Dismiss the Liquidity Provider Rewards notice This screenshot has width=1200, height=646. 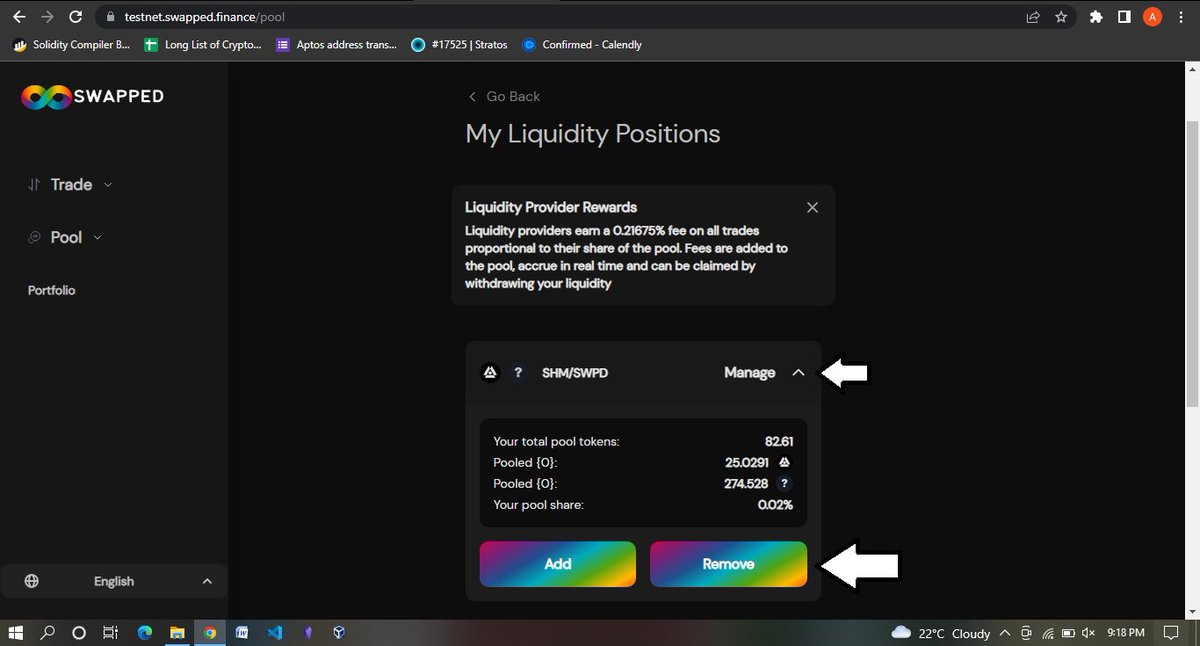pyautogui.click(x=812, y=207)
